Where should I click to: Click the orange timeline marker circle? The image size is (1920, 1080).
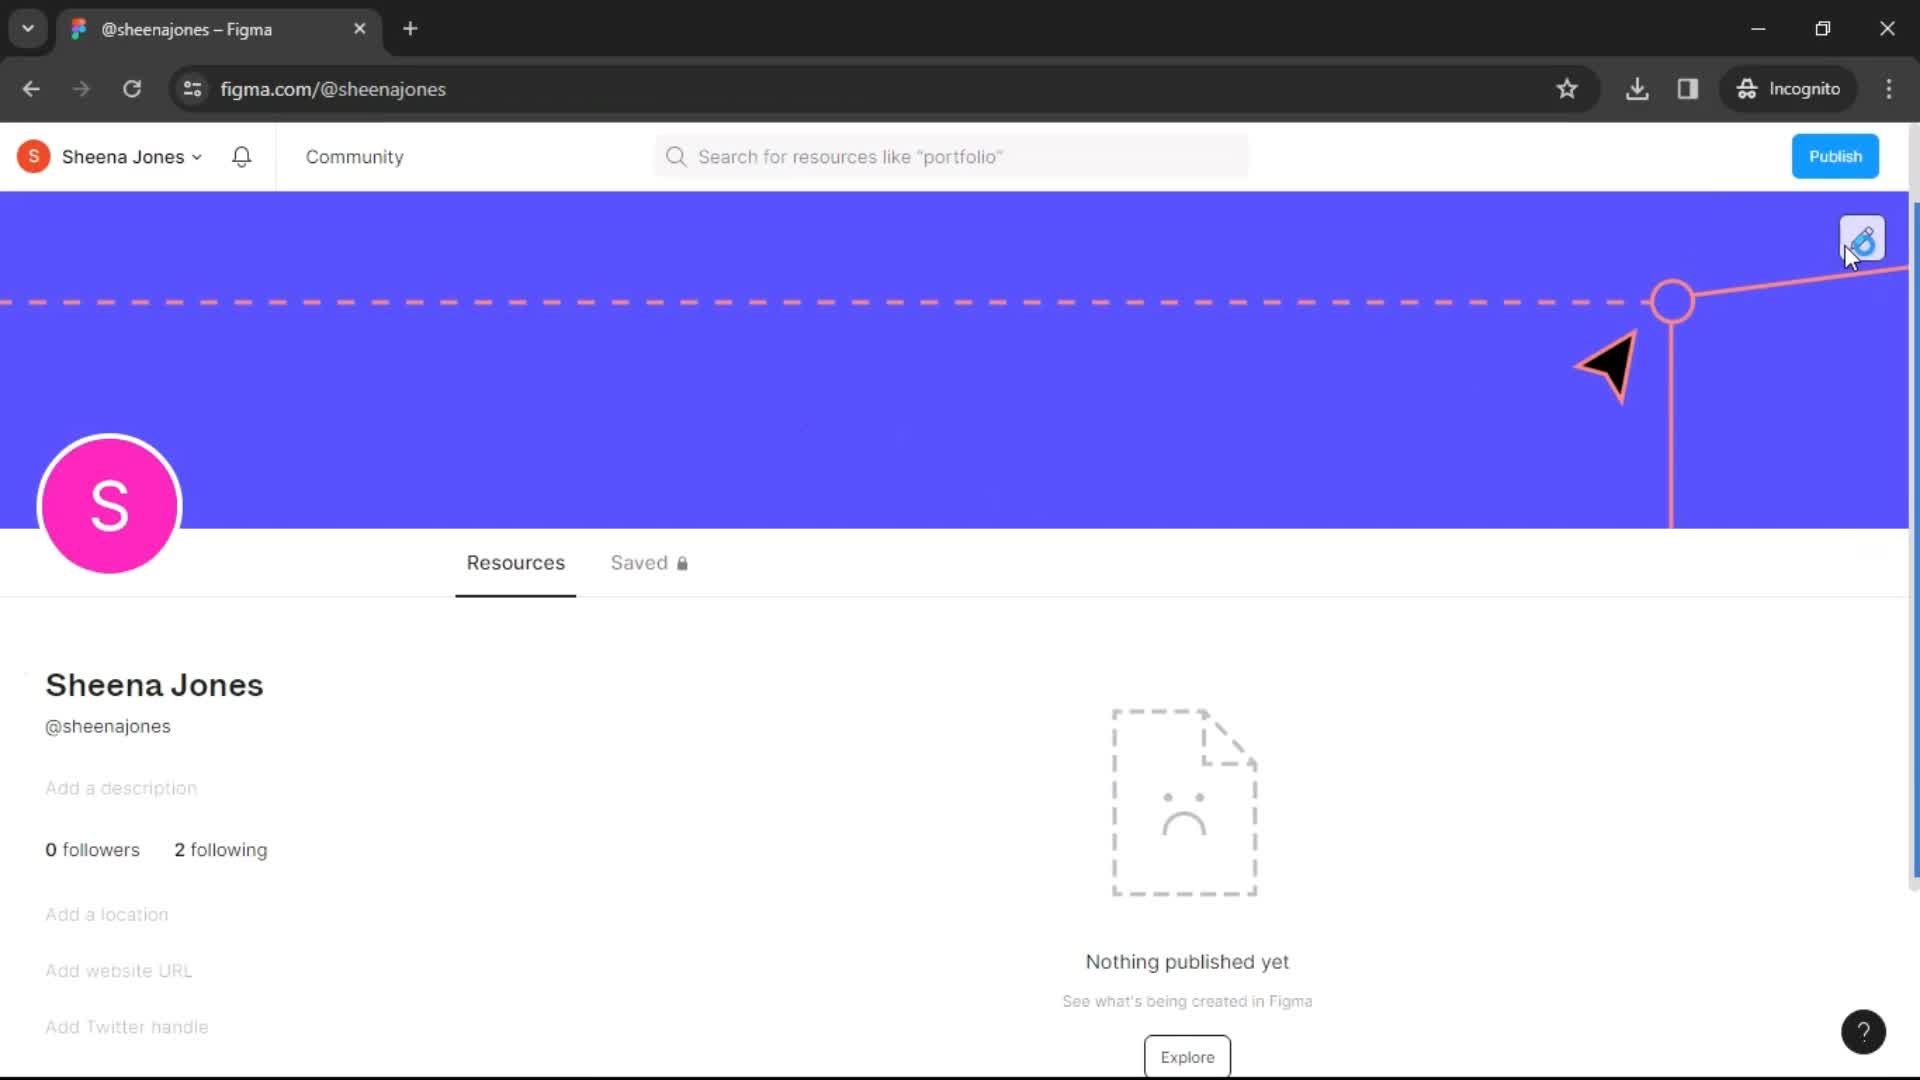click(1669, 301)
